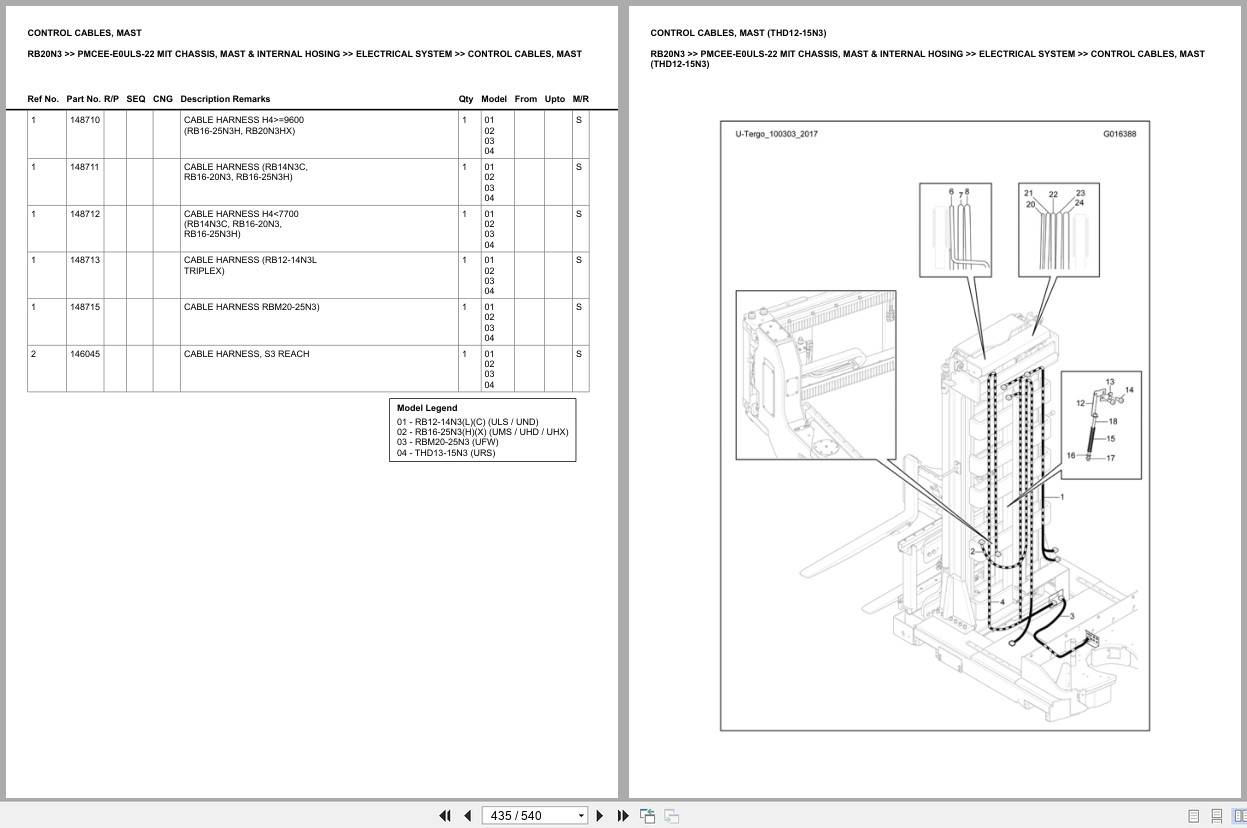This screenshot has width=1247, height=828.
Task: Click part number 148711
Action: point(85,167)
